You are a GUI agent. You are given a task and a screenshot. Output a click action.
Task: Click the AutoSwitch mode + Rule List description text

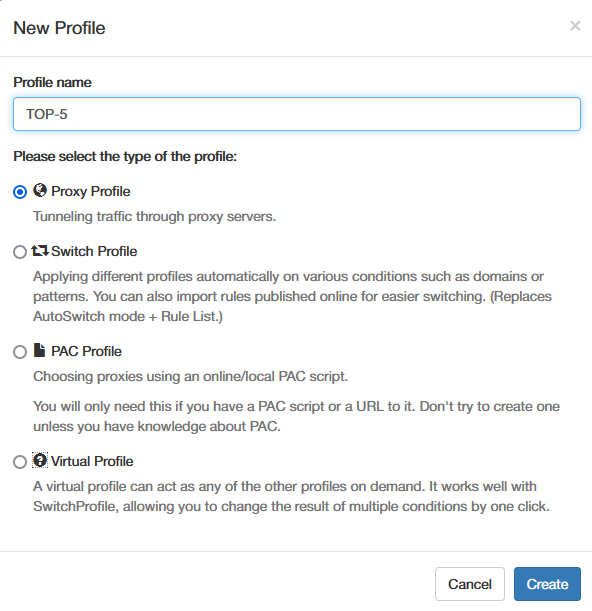click(x=127, y=316)
